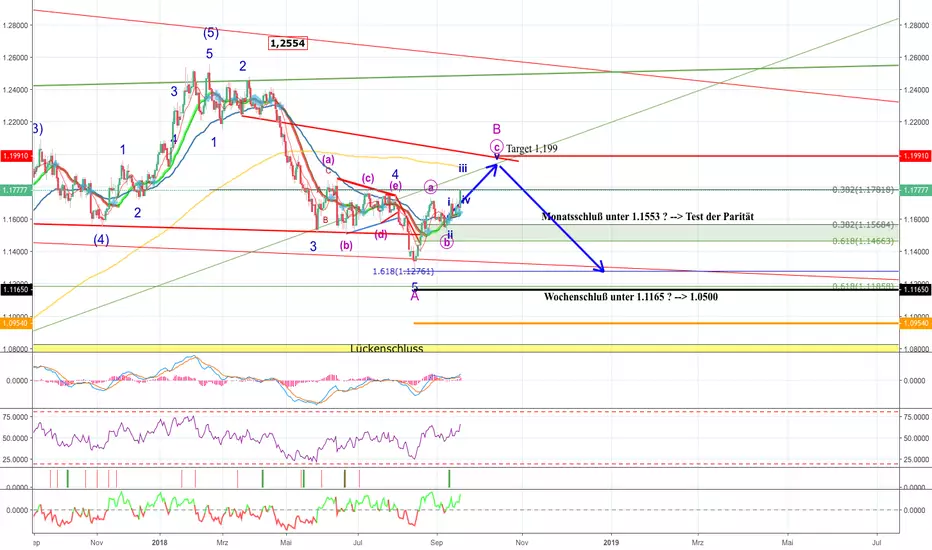The image size is (932, 550).
Task: Select the 'Wochenschluß unter 1.1165' annotation
Action: [631, 296]
